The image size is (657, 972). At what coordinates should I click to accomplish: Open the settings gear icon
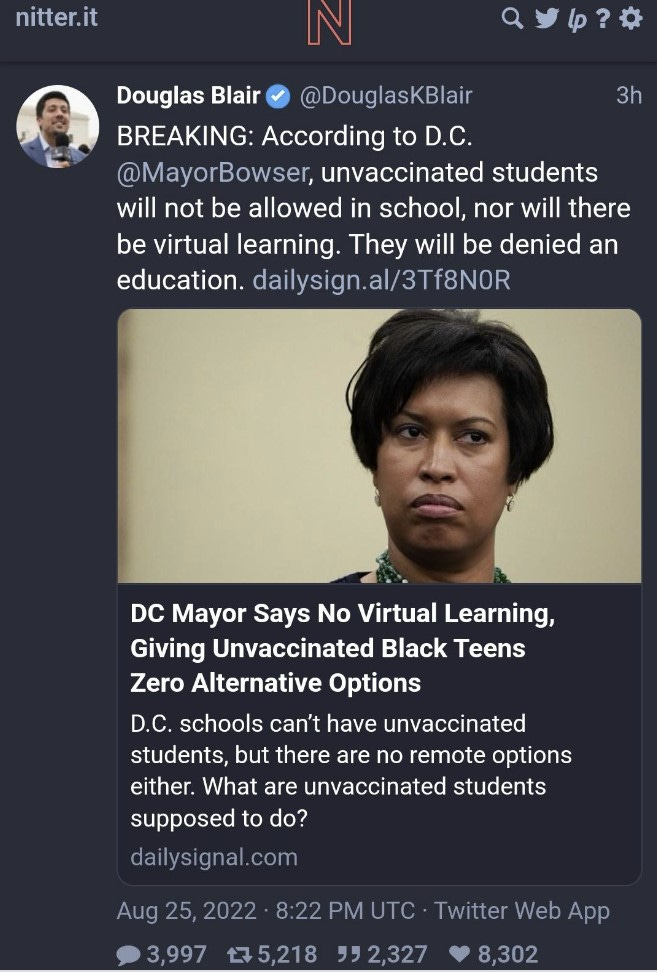tap(631, 19)
